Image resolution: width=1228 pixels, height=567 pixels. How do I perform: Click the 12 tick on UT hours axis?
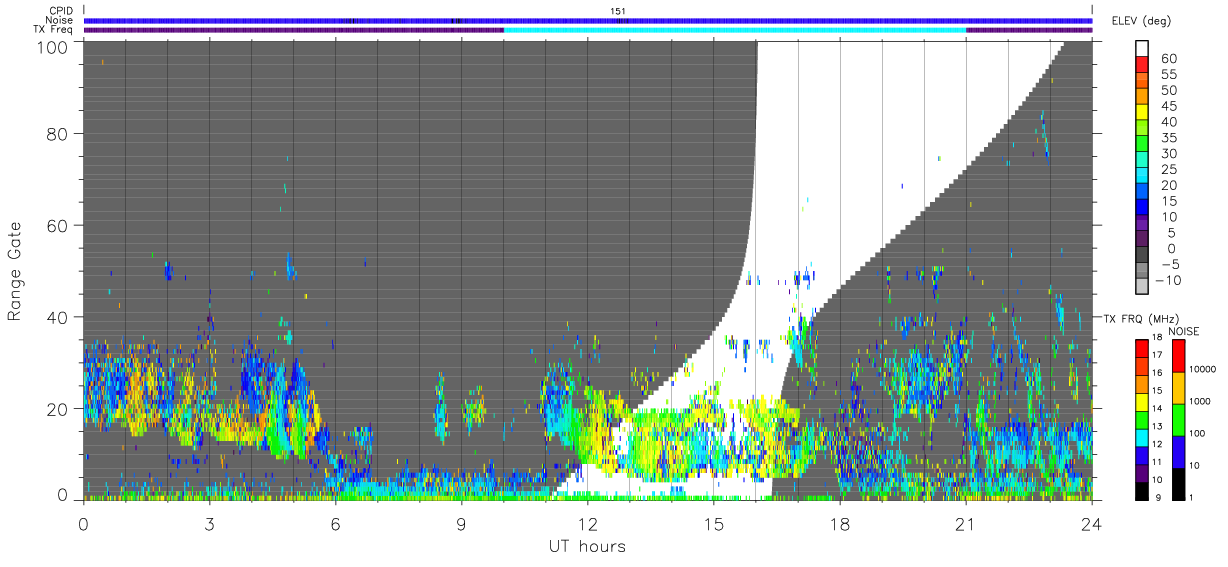tap(588, 522)
